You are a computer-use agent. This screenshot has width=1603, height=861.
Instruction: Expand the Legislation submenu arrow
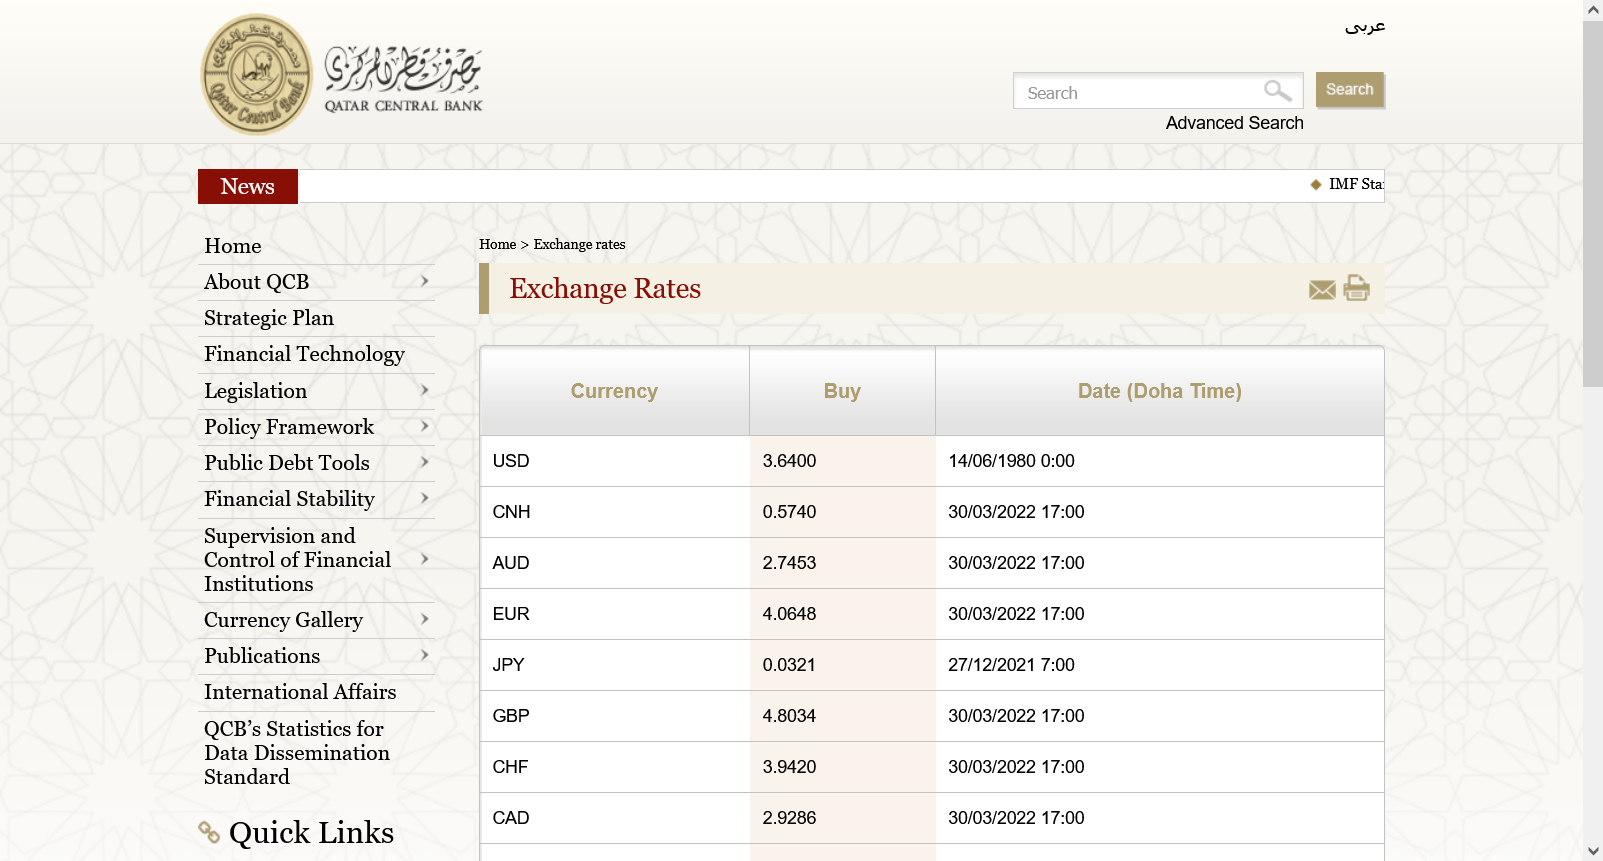[425, 391]
